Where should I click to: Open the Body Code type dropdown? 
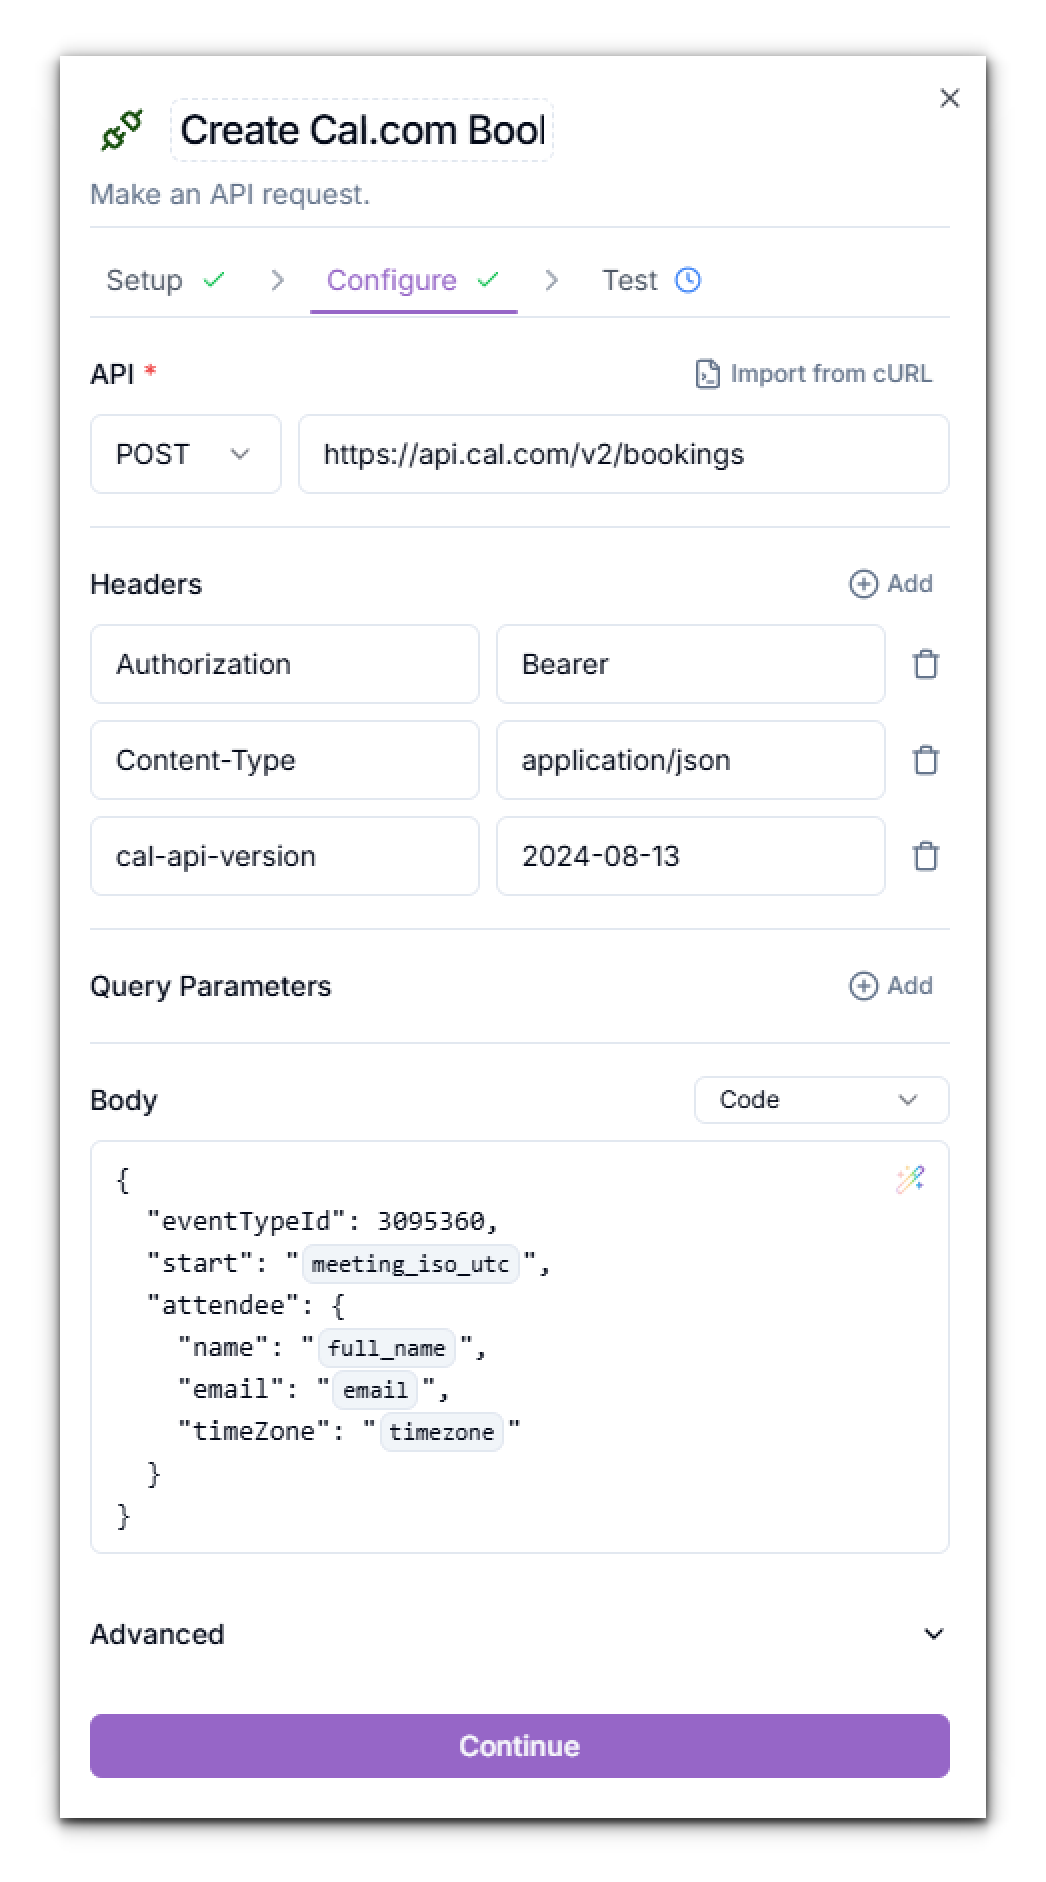(x=822, y=1100)
